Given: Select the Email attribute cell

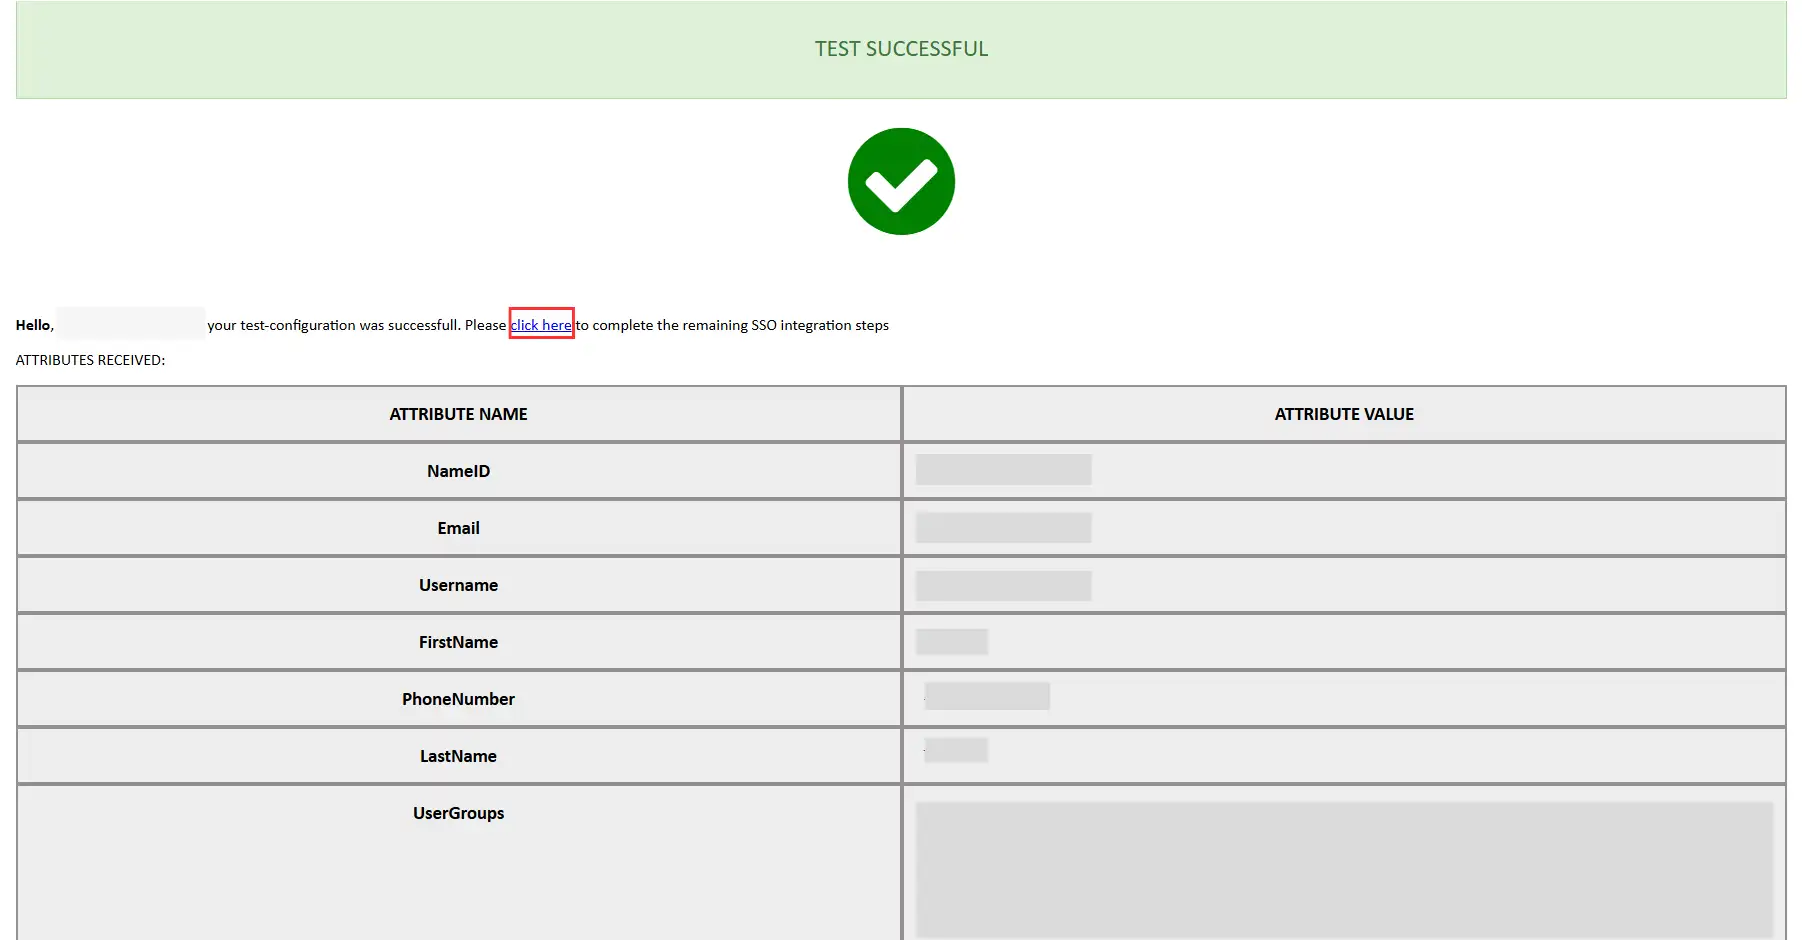Looking at the screenshot, I should point(459,528).
